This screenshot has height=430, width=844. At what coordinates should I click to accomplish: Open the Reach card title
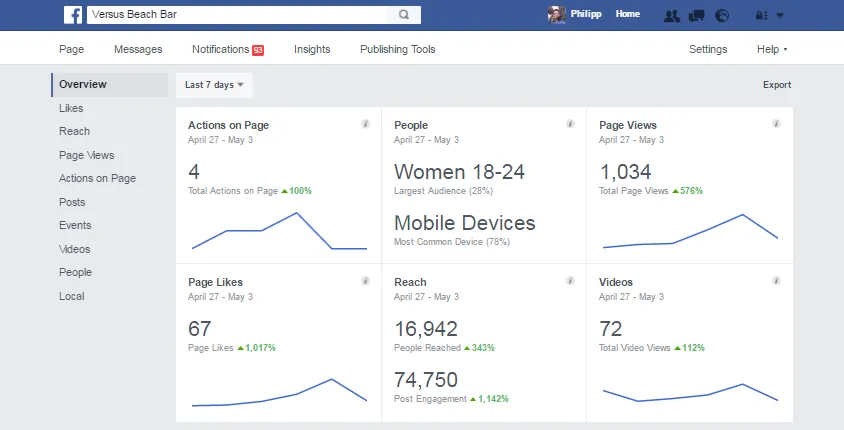(410, 283)
